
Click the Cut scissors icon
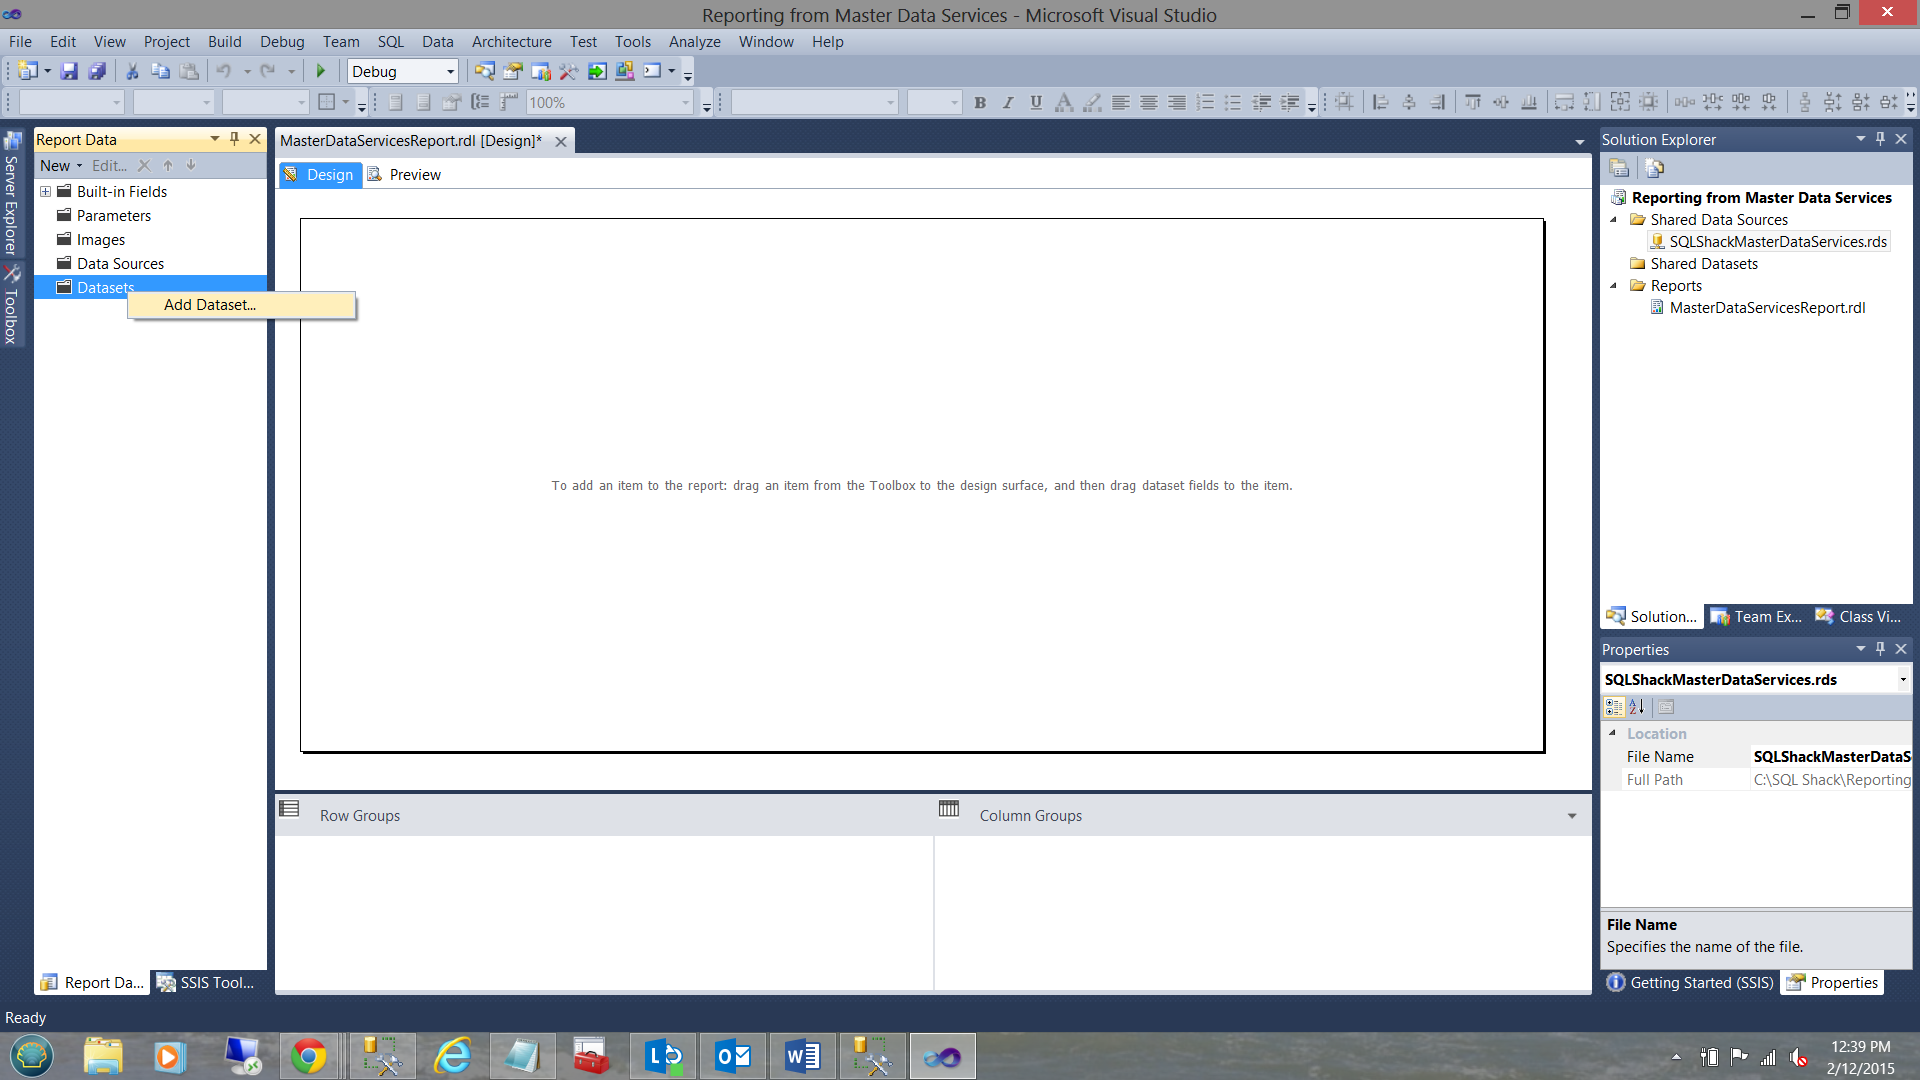coord(132,71)
